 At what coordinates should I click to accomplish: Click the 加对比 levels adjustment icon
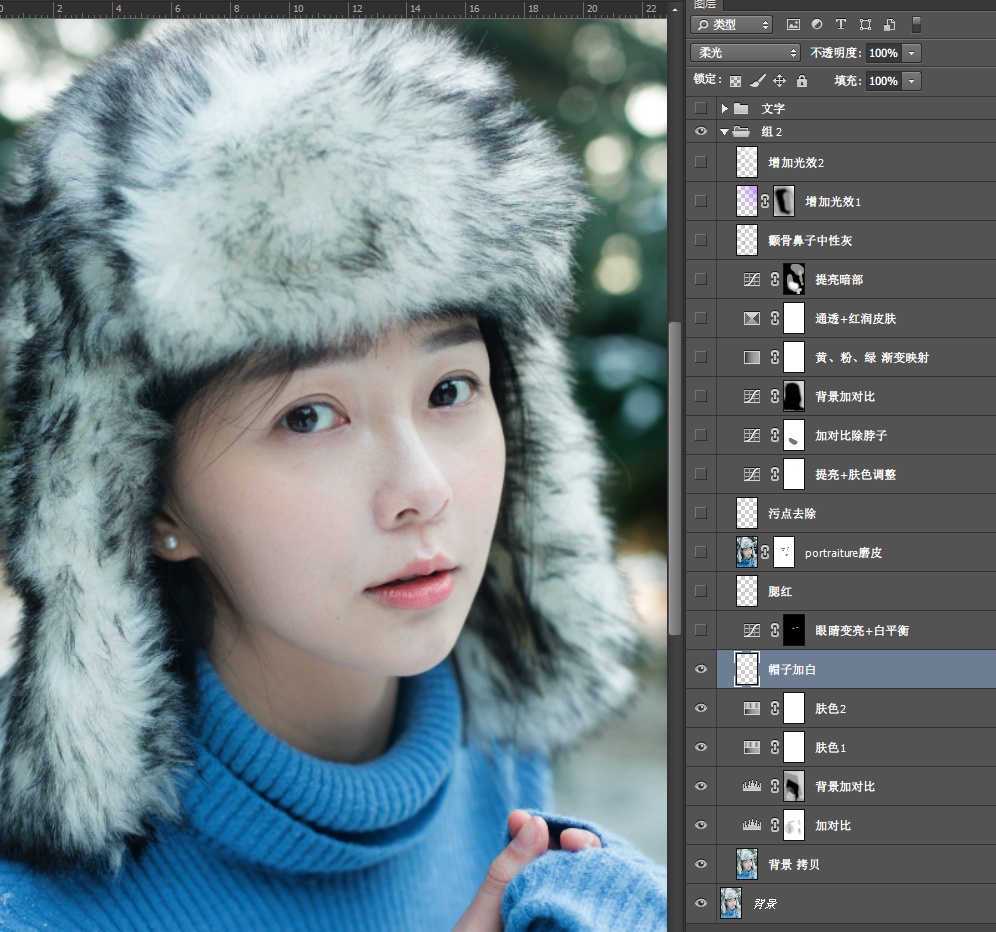(751, 825)
